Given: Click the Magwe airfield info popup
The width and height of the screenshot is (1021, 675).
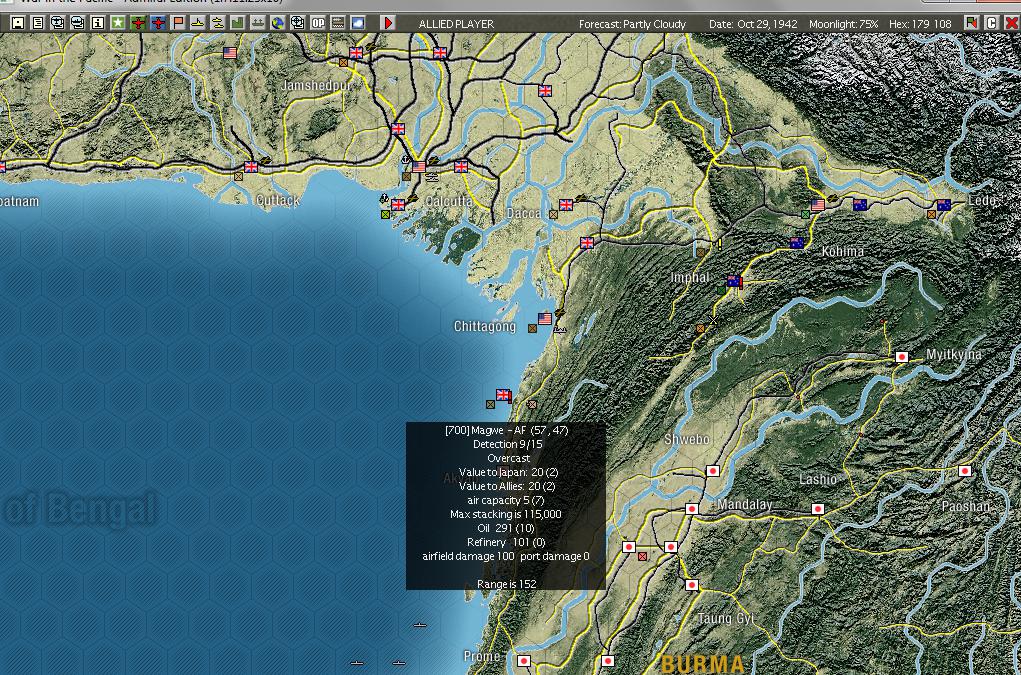Looking at the screenshot, I should (x=505, y=505).
